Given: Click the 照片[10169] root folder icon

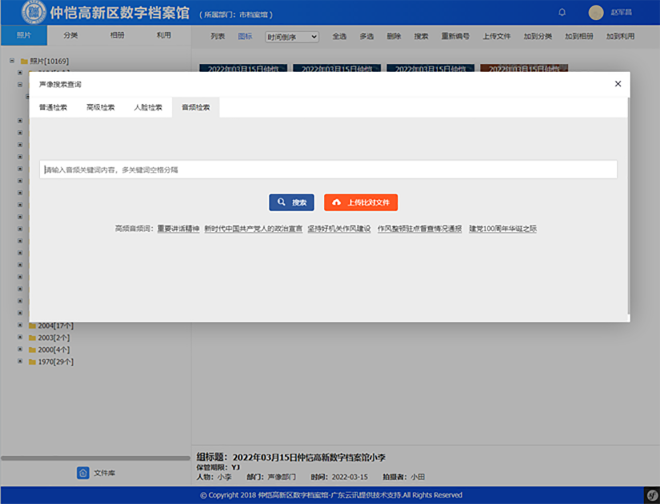Looking at the screenshot, I should 23,61.
